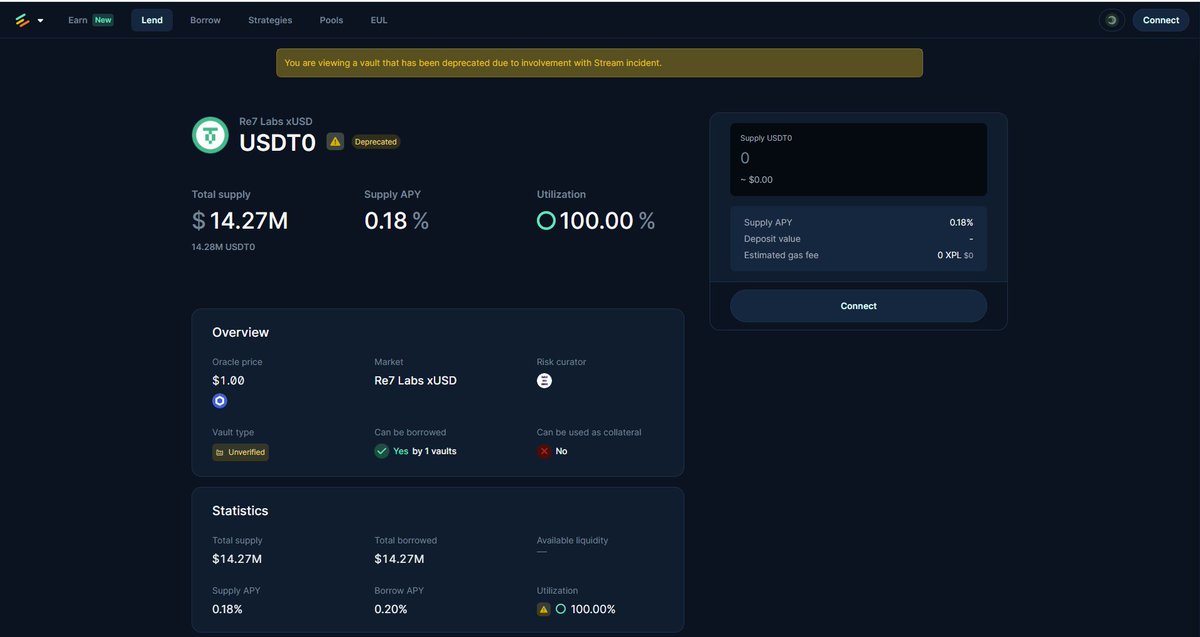Click the Euler logo icon
Viewport: 1200px width, 637px height.
click(22, 20)
